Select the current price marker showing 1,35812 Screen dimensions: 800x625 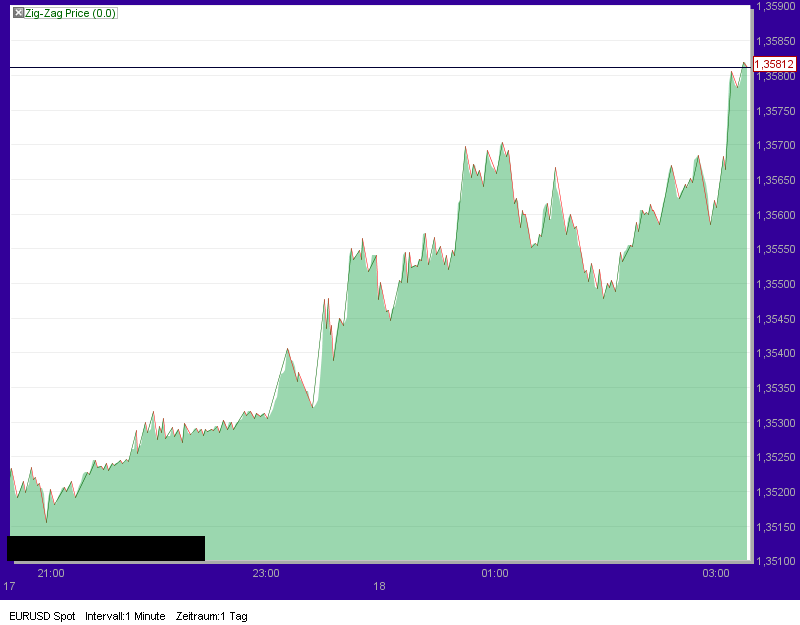pyautogui.click(x=773, y=62)
